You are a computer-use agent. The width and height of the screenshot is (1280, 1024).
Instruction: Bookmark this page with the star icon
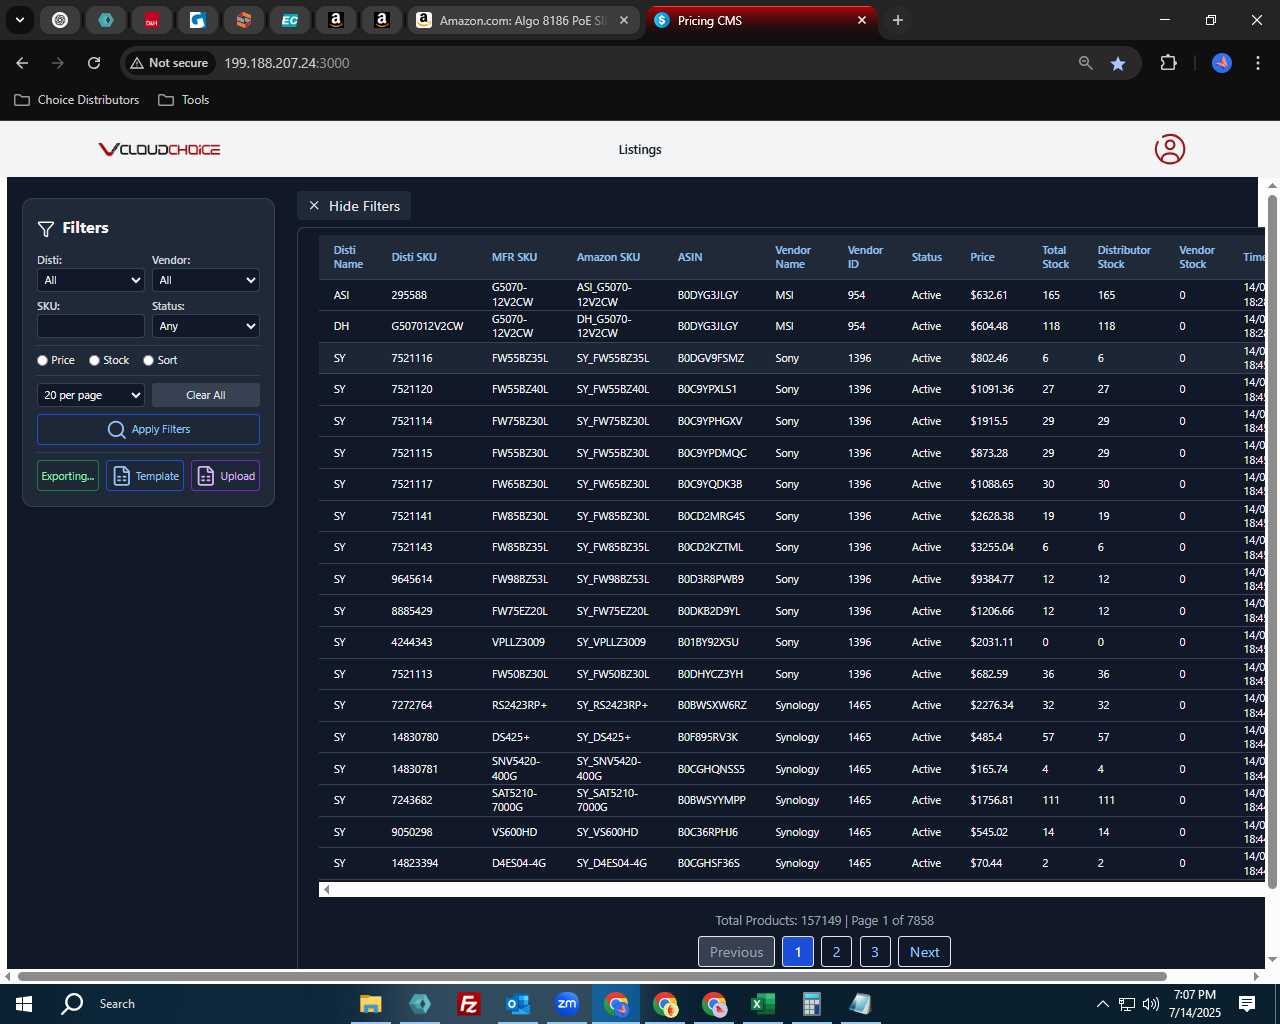[x=1118, y=63]
